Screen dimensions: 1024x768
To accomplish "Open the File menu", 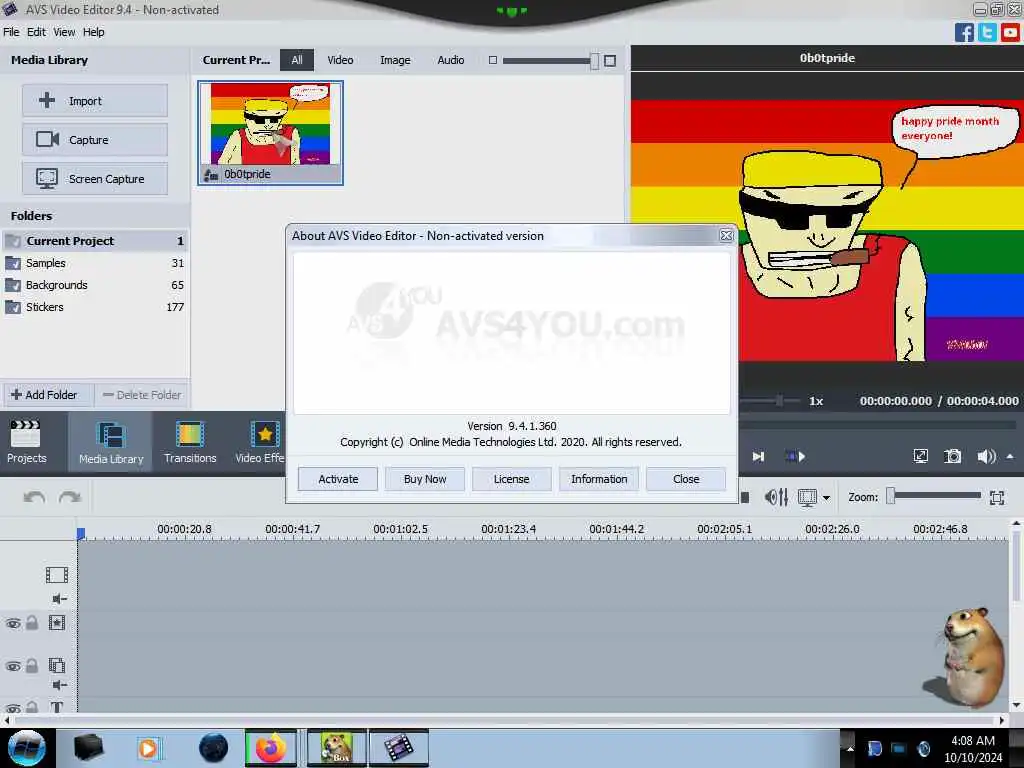I will point(11,32).
